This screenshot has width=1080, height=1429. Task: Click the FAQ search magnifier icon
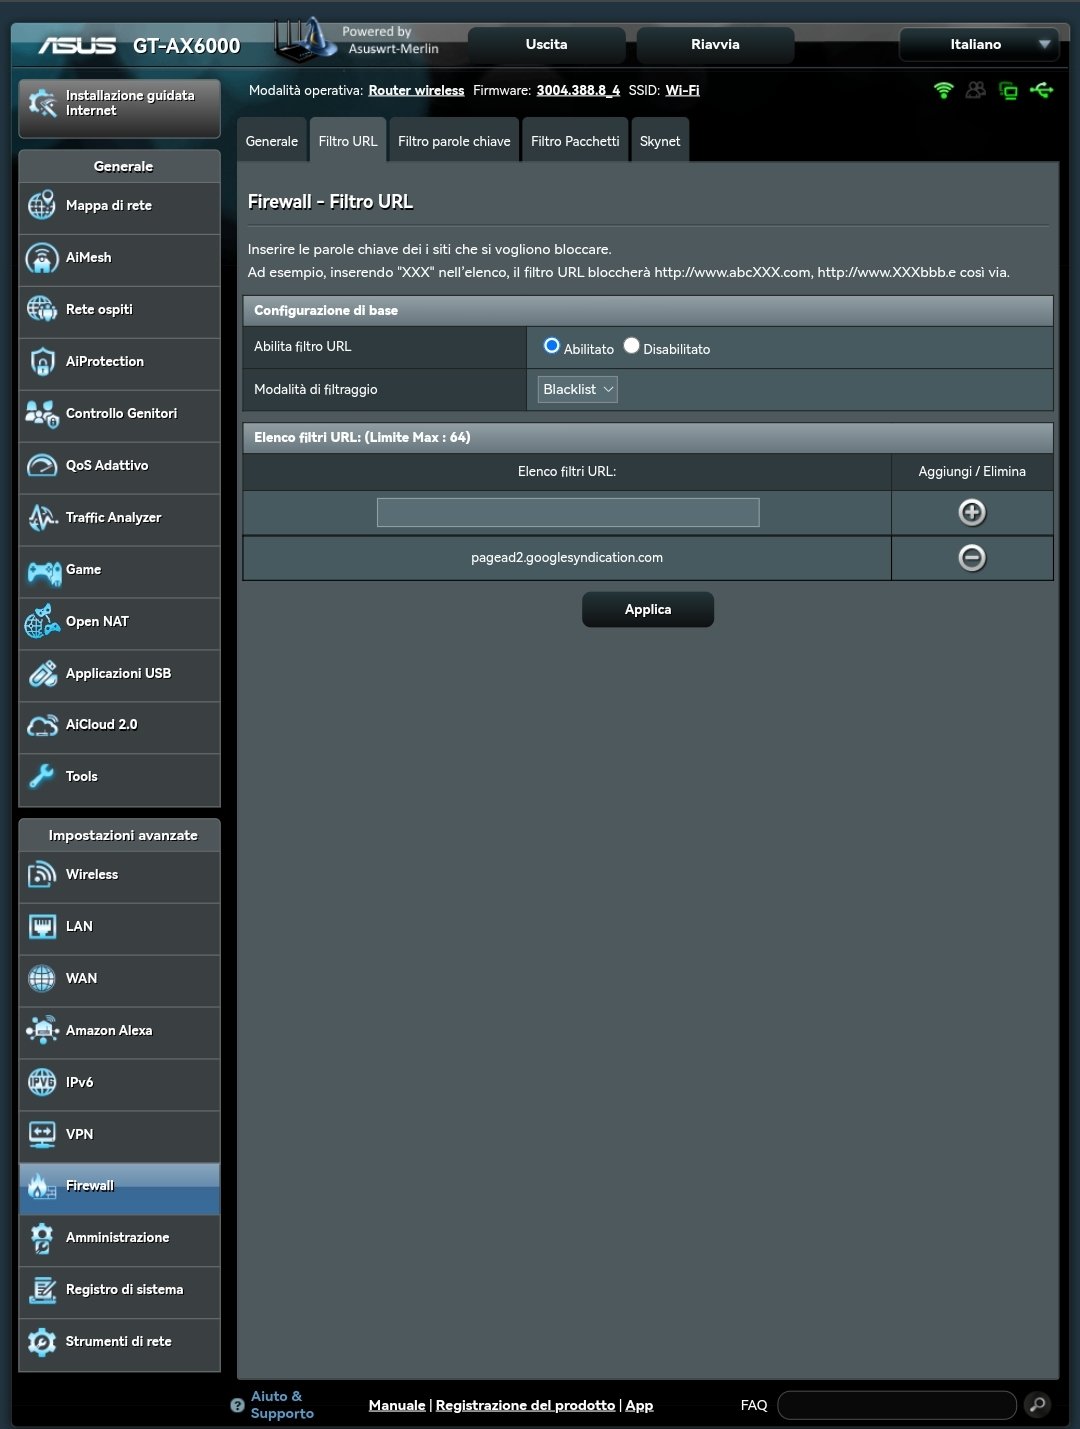[x=1037, y=1405]
